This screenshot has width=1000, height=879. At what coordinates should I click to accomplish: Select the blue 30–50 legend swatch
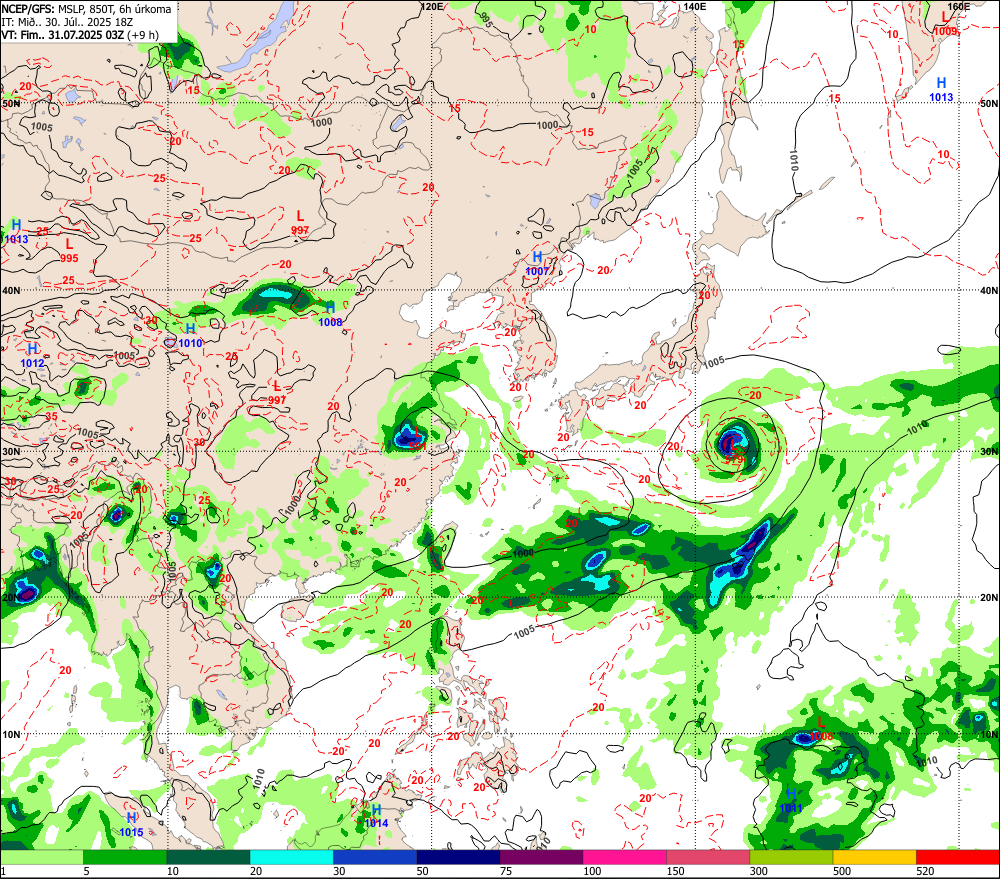click(375, 857)
